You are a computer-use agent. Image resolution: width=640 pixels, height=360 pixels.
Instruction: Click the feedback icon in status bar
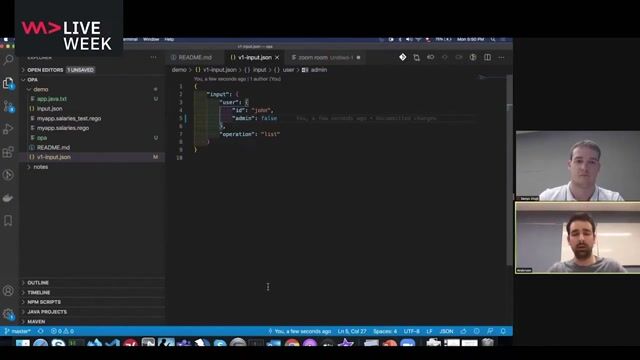pos(490,331)
